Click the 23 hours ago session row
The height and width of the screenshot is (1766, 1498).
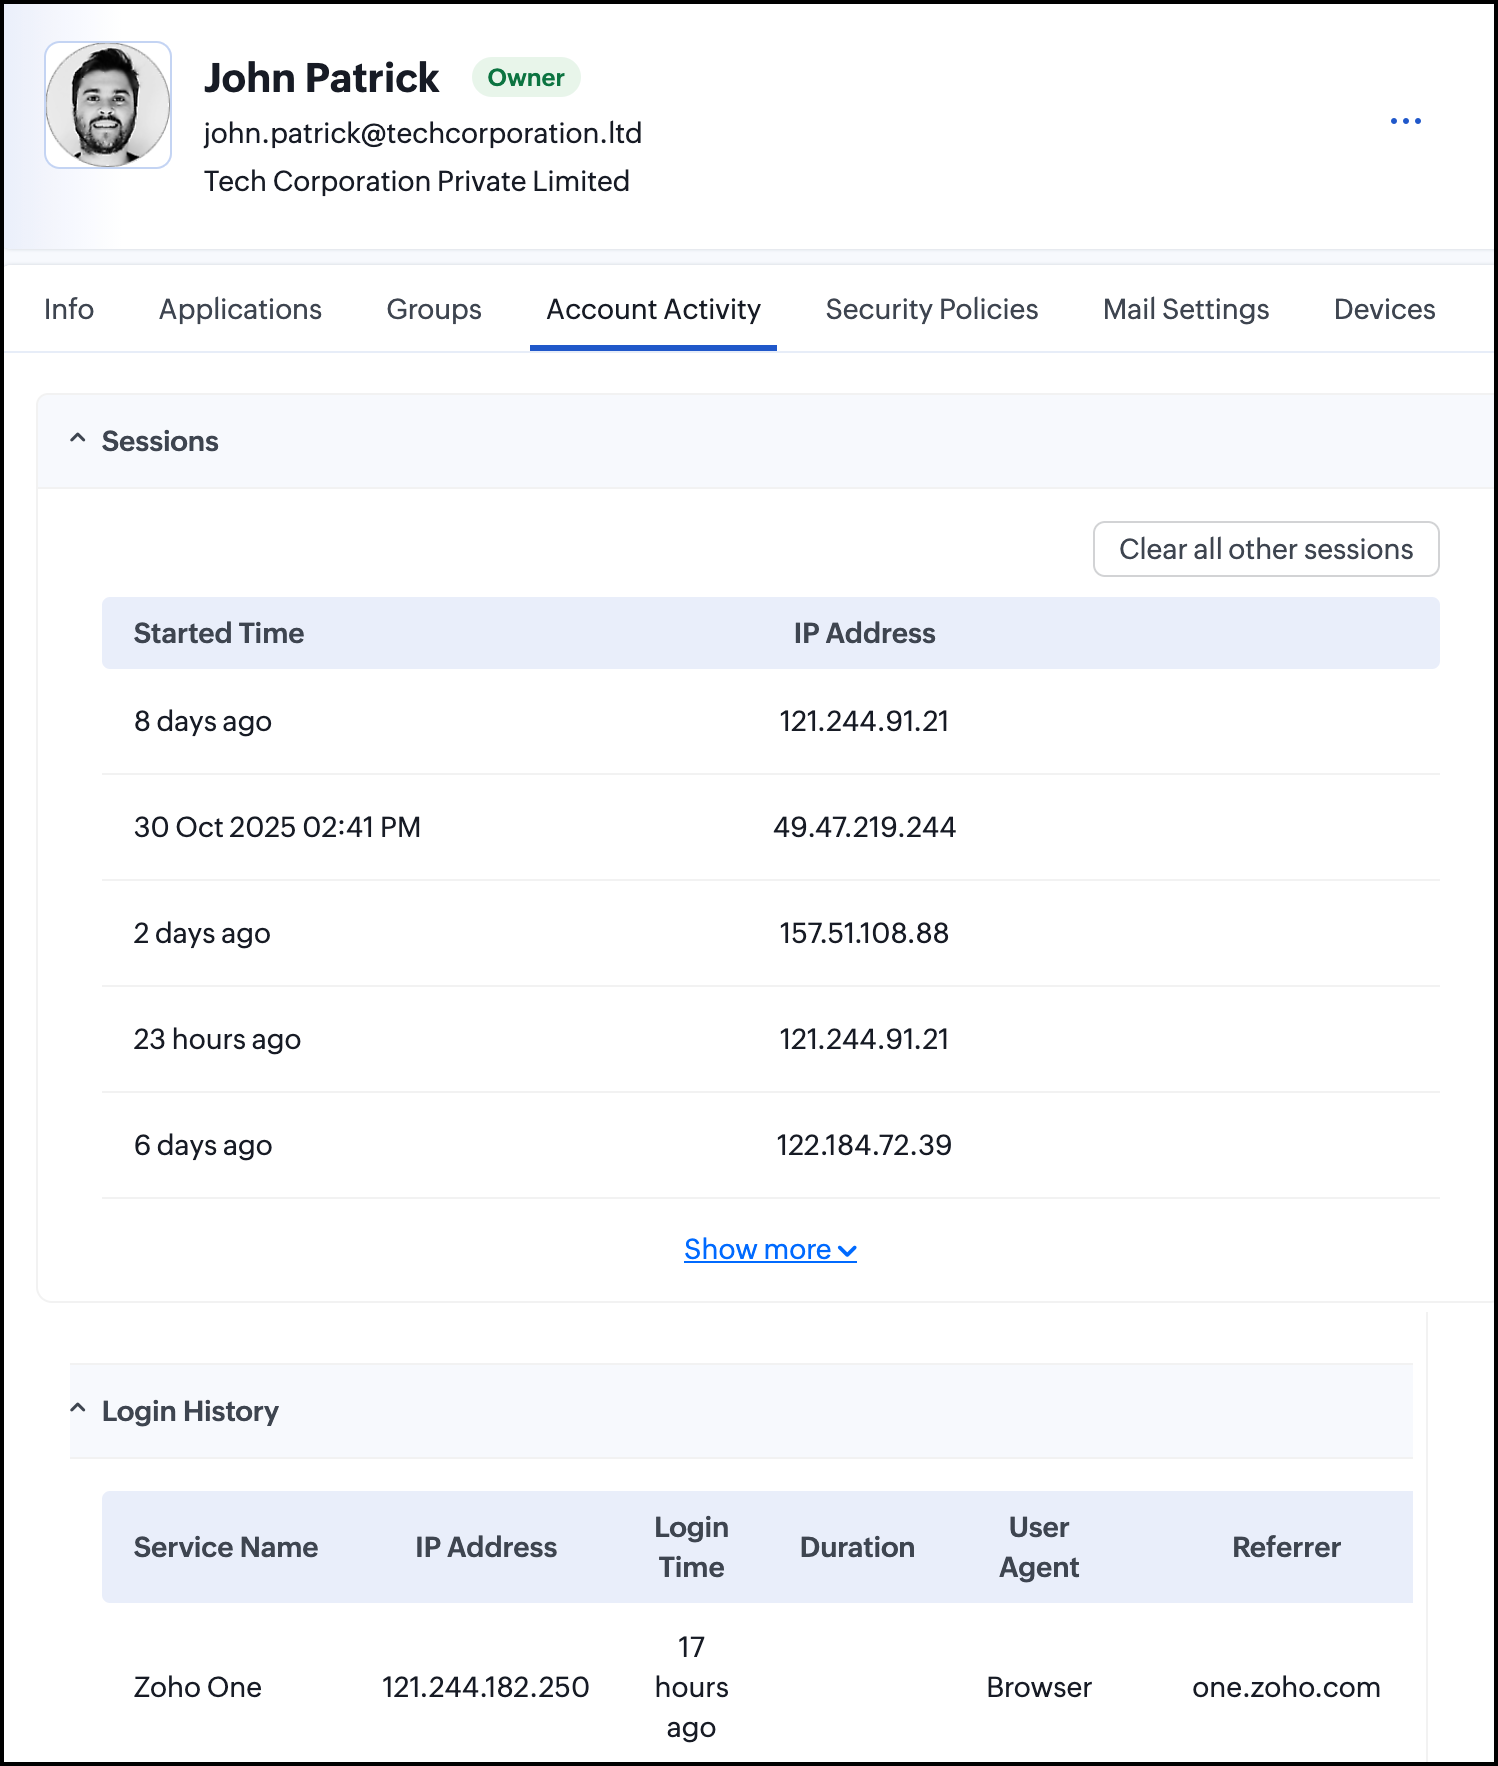[x=217, y=1039]
